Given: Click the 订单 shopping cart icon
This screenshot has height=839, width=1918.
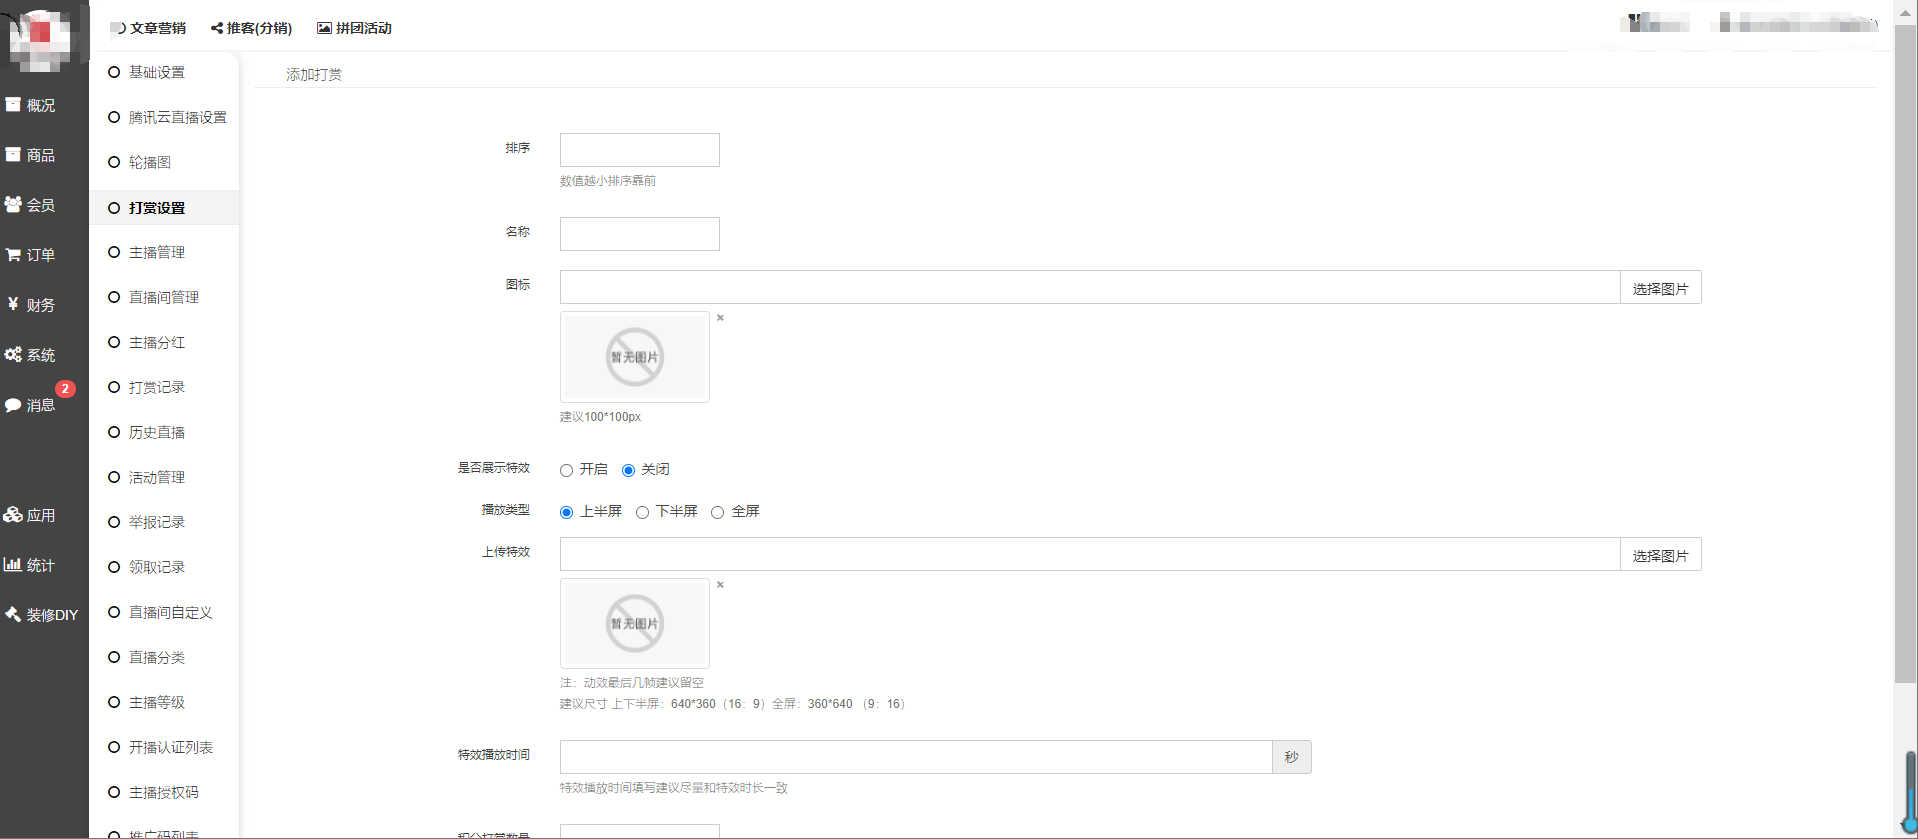Looking at the screenshot, I should [14, 255].
